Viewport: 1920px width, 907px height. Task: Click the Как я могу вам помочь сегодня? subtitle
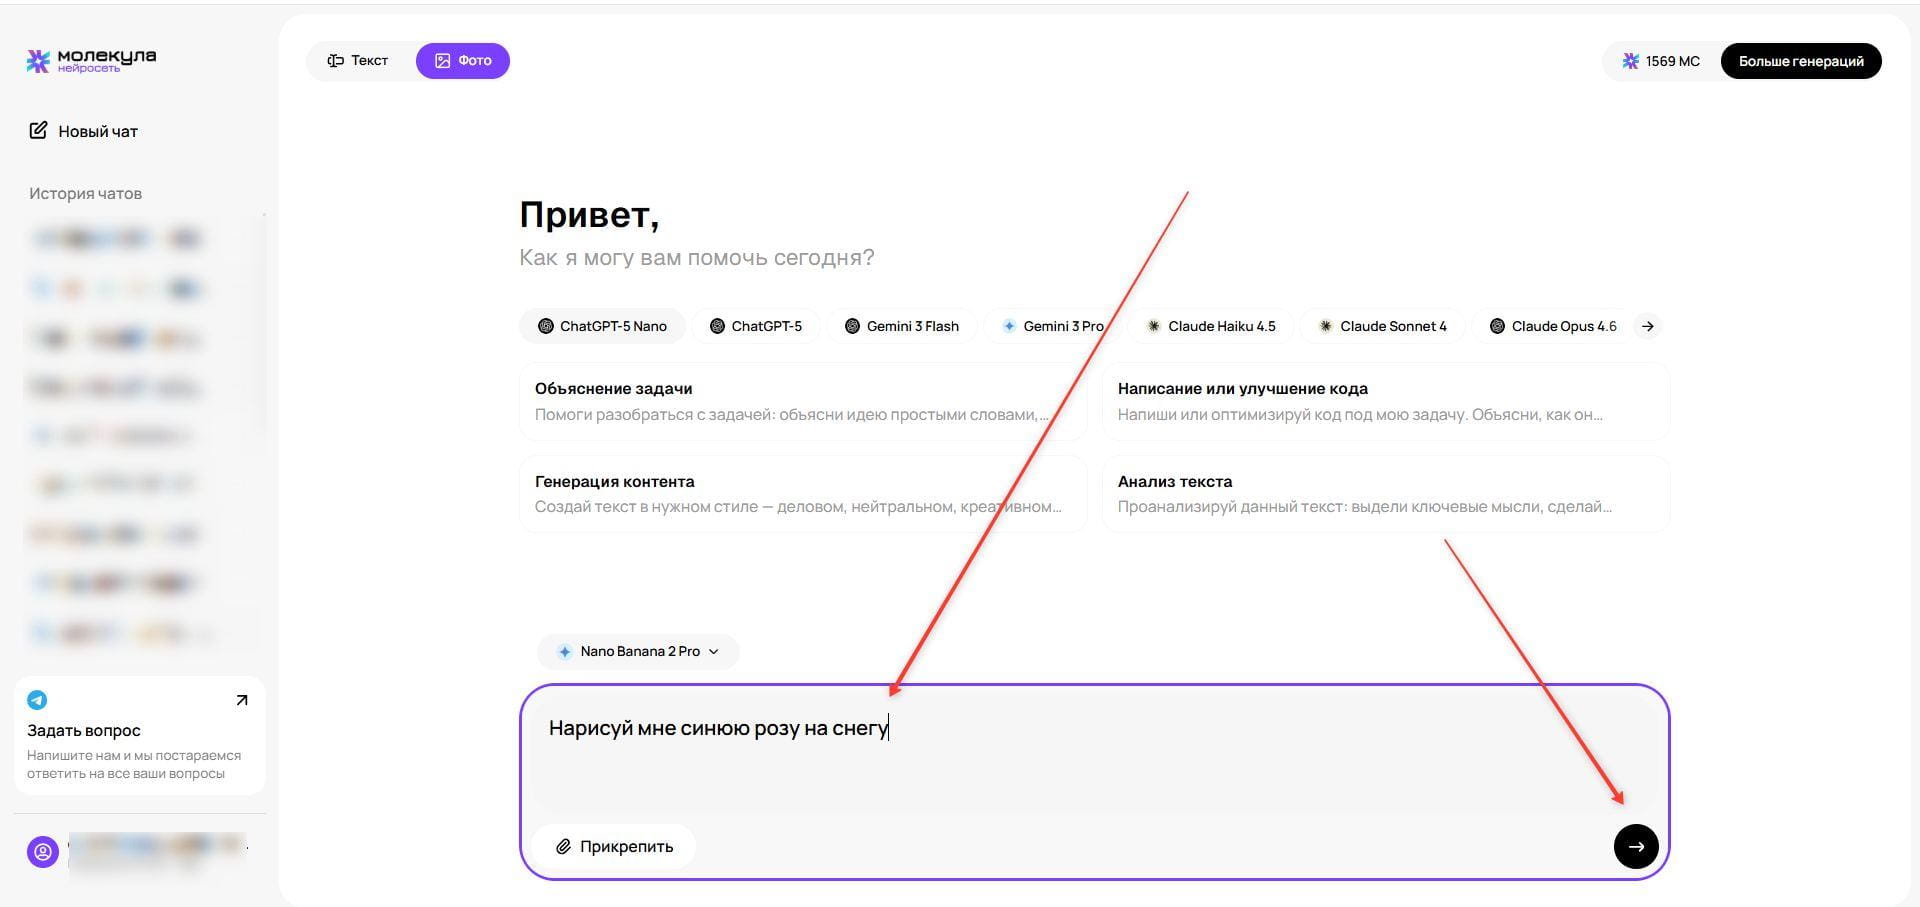coord(697,257)
